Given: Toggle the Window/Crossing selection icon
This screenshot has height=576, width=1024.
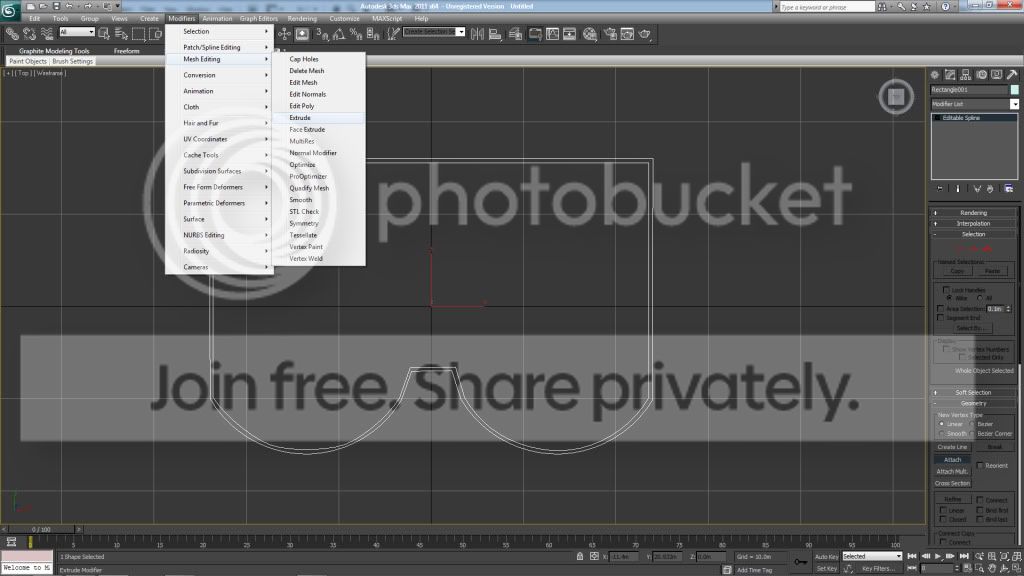Looking at the screenshot, I should click(x=155, y=33).
